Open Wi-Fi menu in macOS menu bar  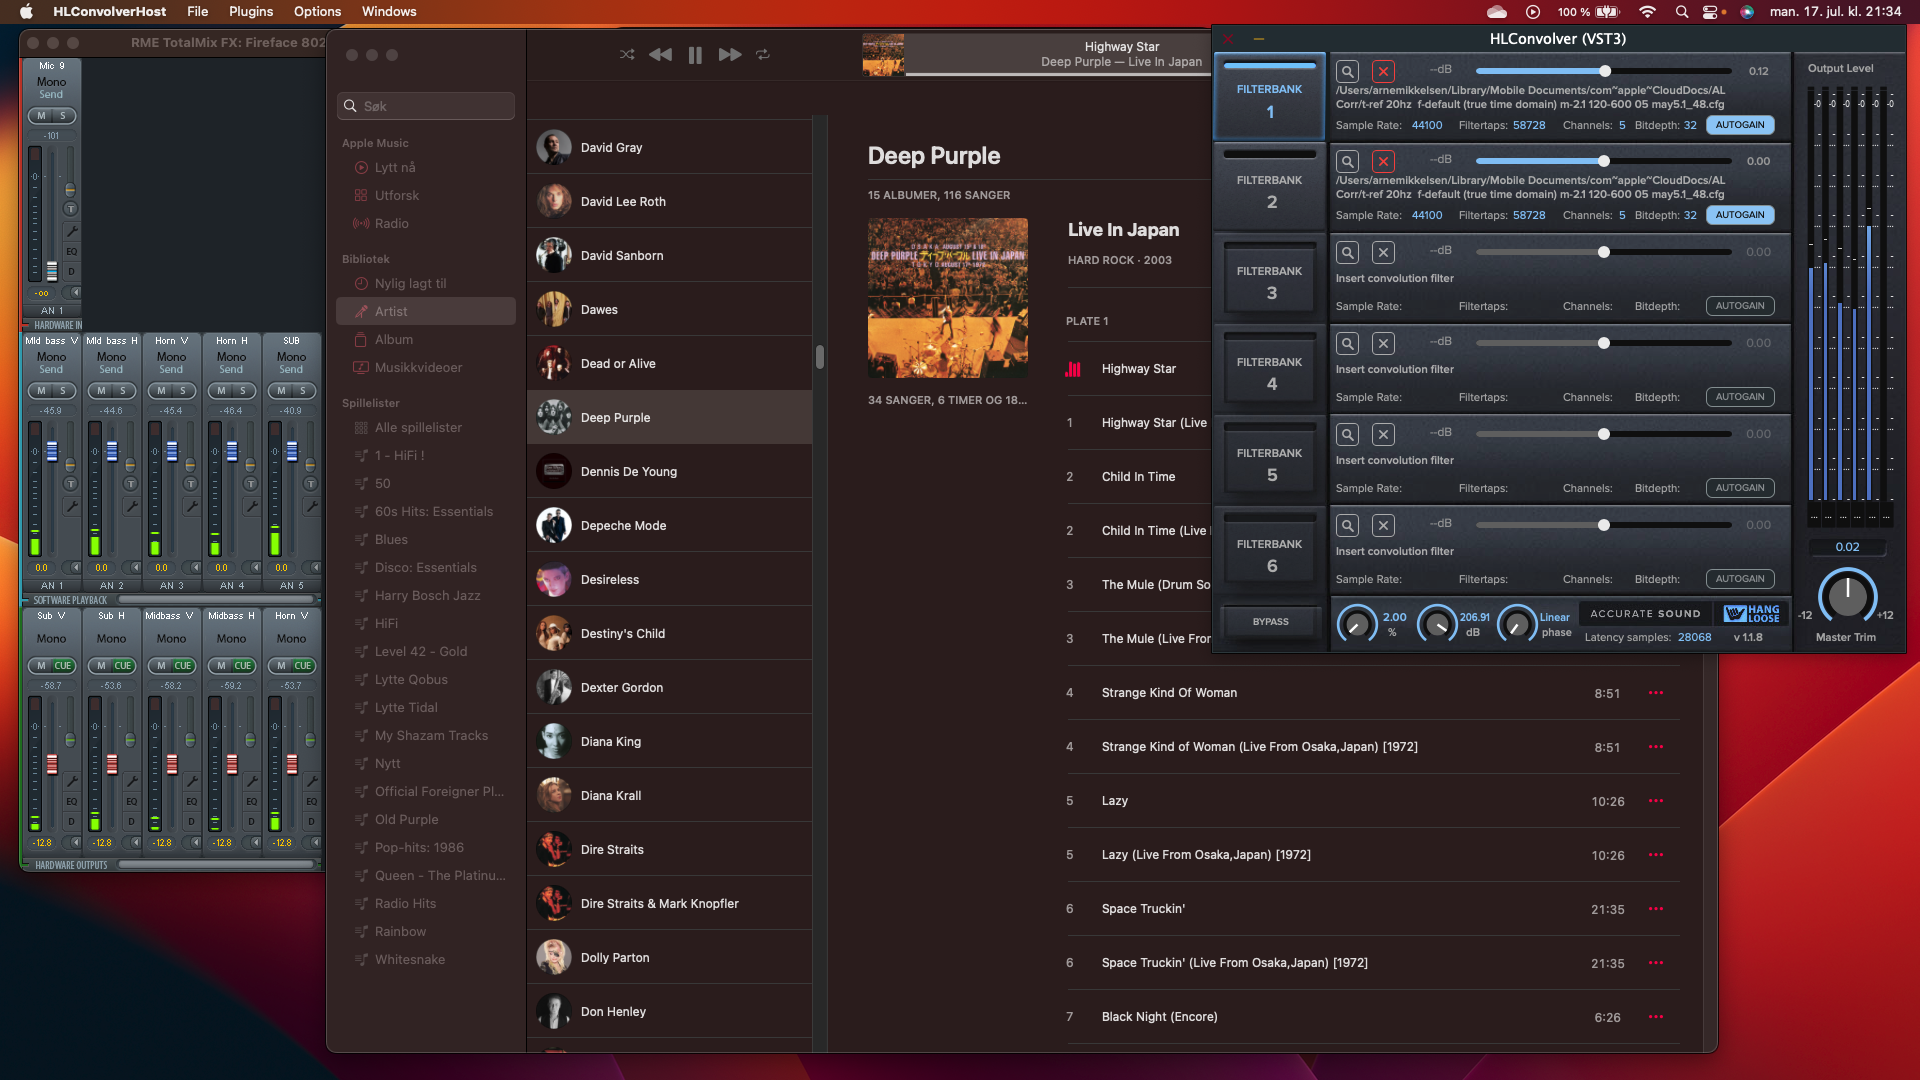[x=1647, y=12]
